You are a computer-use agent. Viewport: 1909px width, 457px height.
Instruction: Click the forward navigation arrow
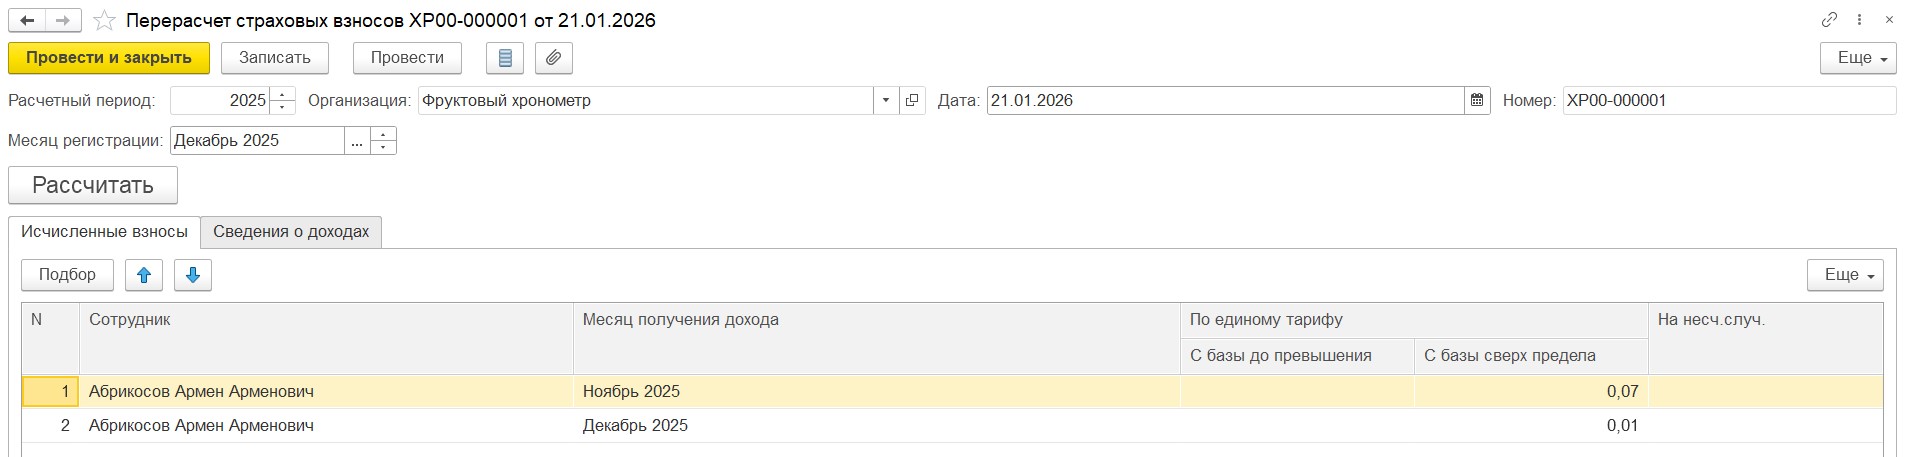point(63,20)
